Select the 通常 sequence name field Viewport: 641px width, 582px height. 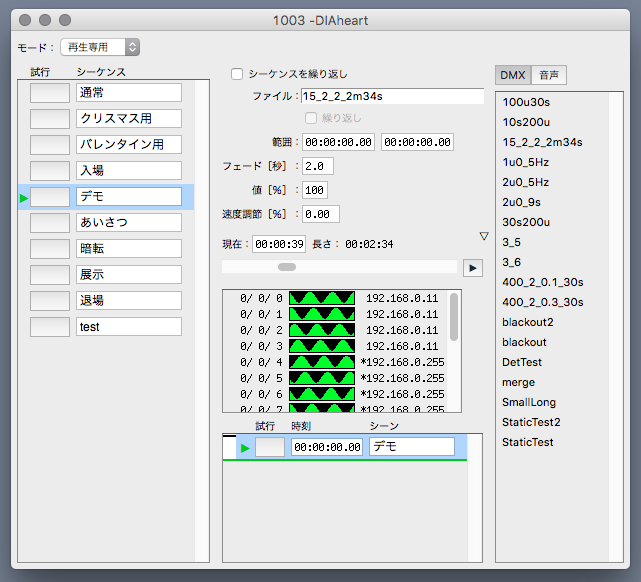point(129,93)
